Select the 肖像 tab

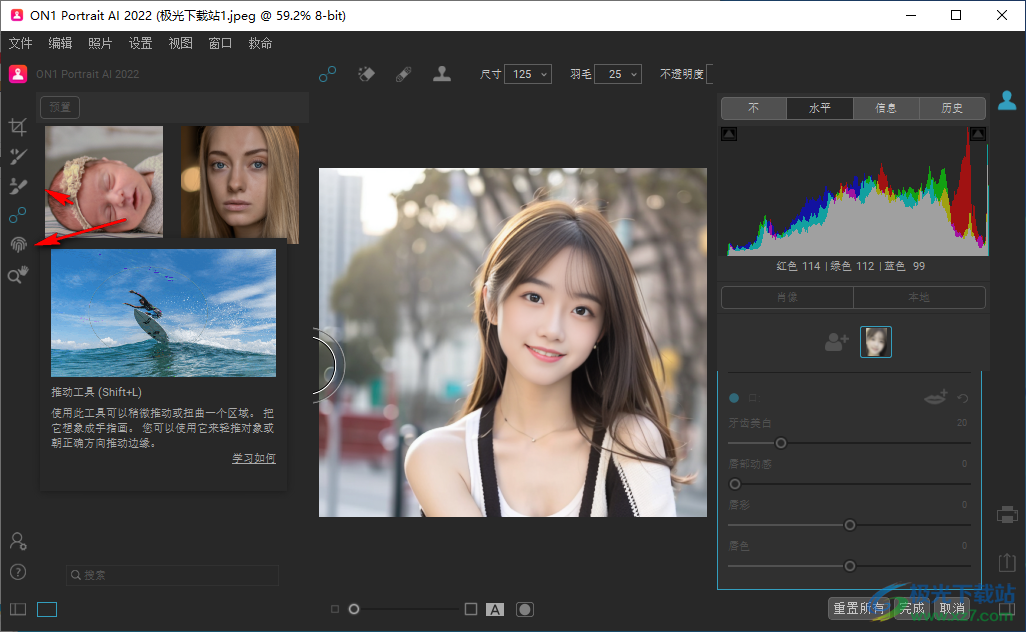click(x=787, y=297)
